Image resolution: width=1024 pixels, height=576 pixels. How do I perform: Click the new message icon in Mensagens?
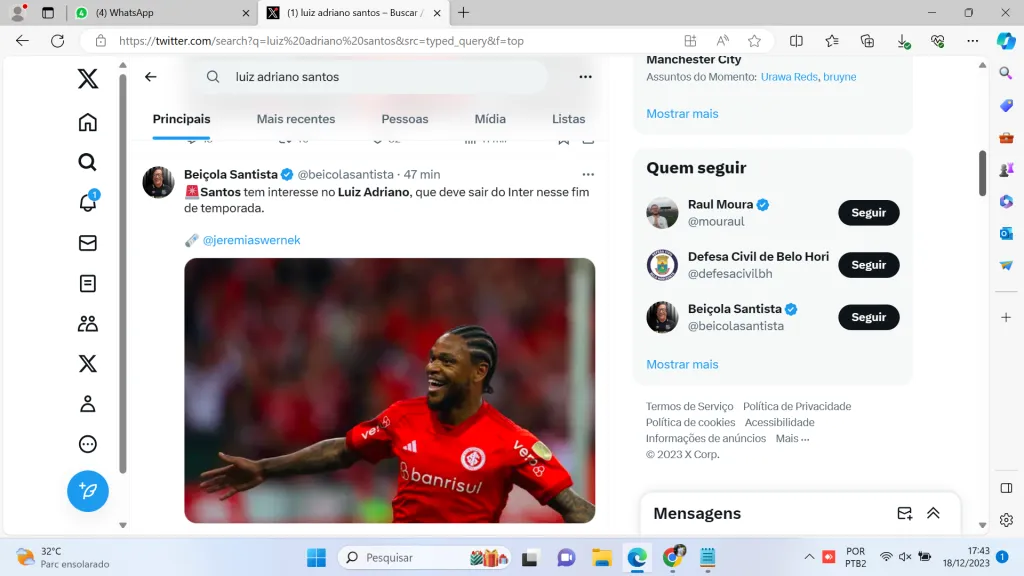point(904,513)
